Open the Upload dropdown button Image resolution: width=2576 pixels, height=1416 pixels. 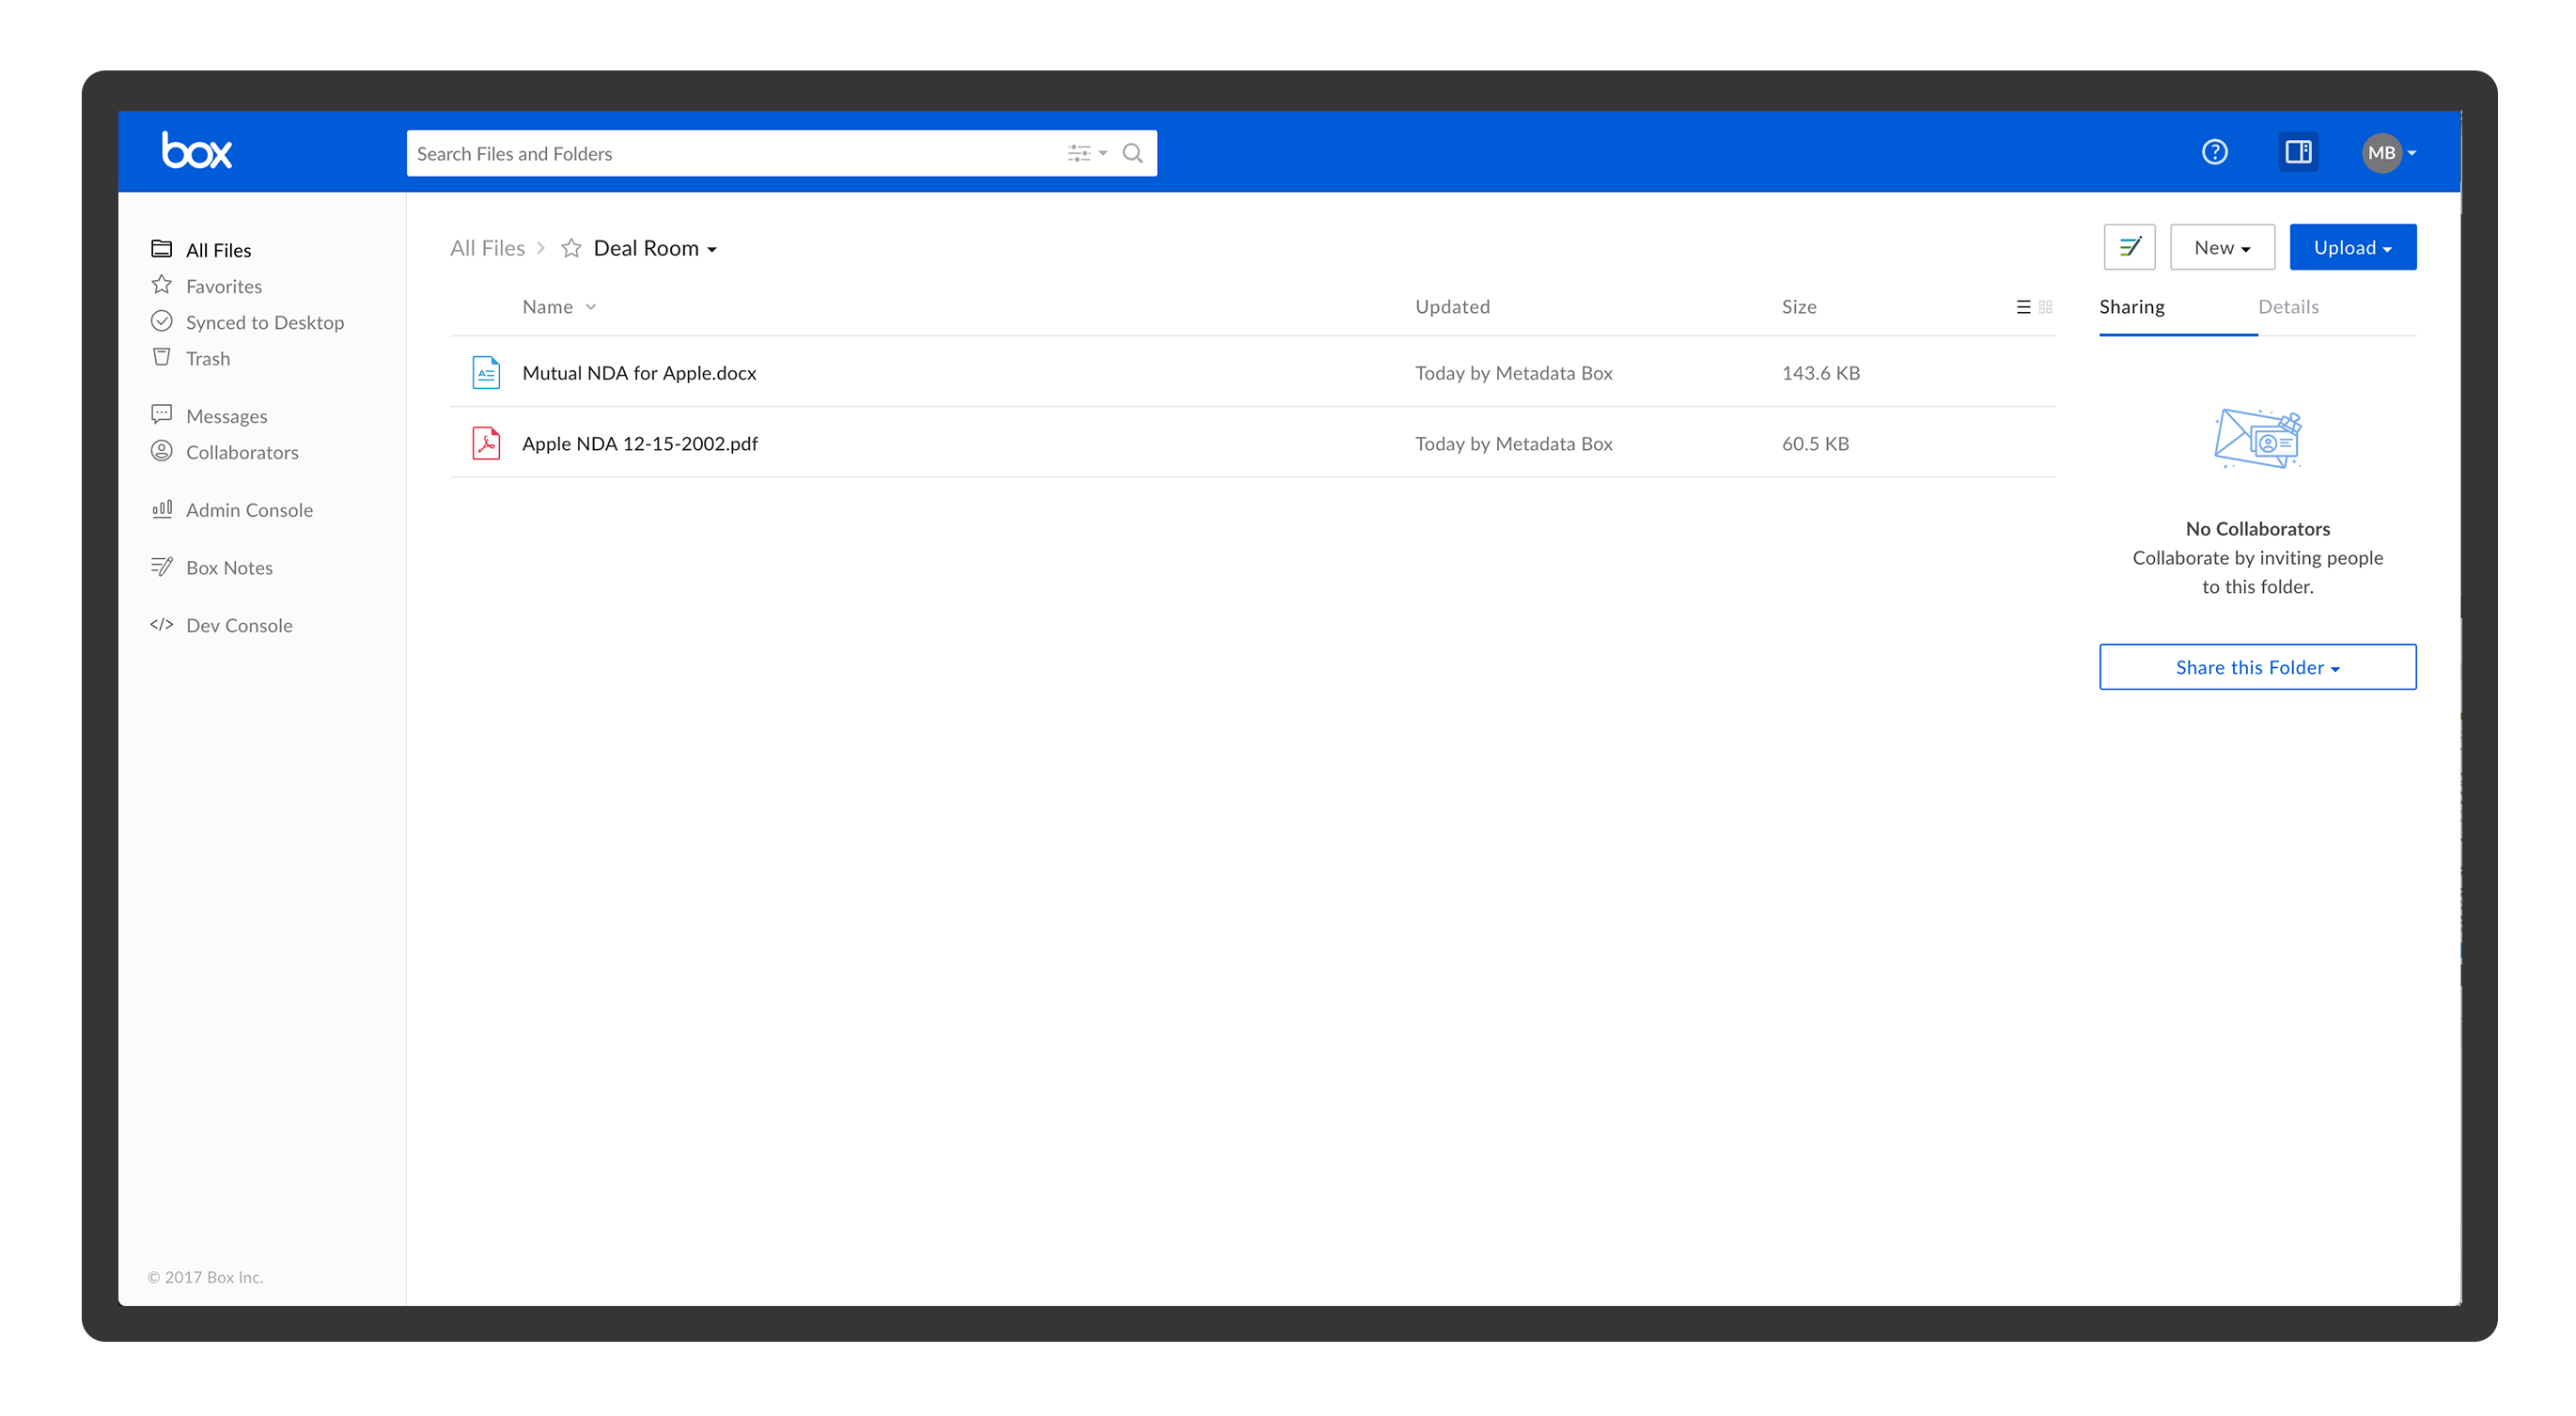[2352, 247]
